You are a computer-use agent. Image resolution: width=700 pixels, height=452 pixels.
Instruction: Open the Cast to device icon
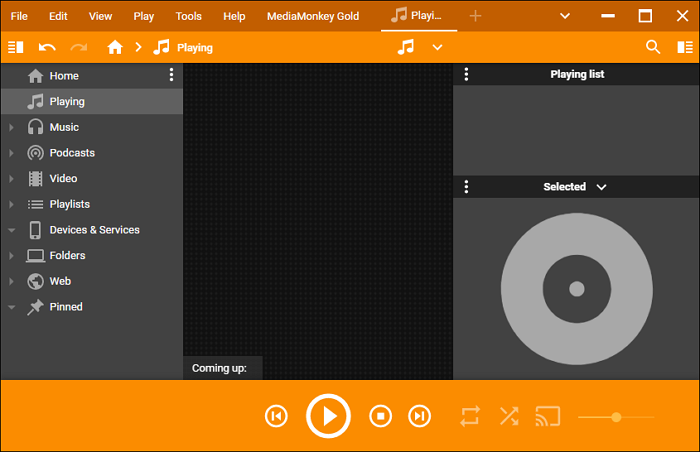pos(547,416)
